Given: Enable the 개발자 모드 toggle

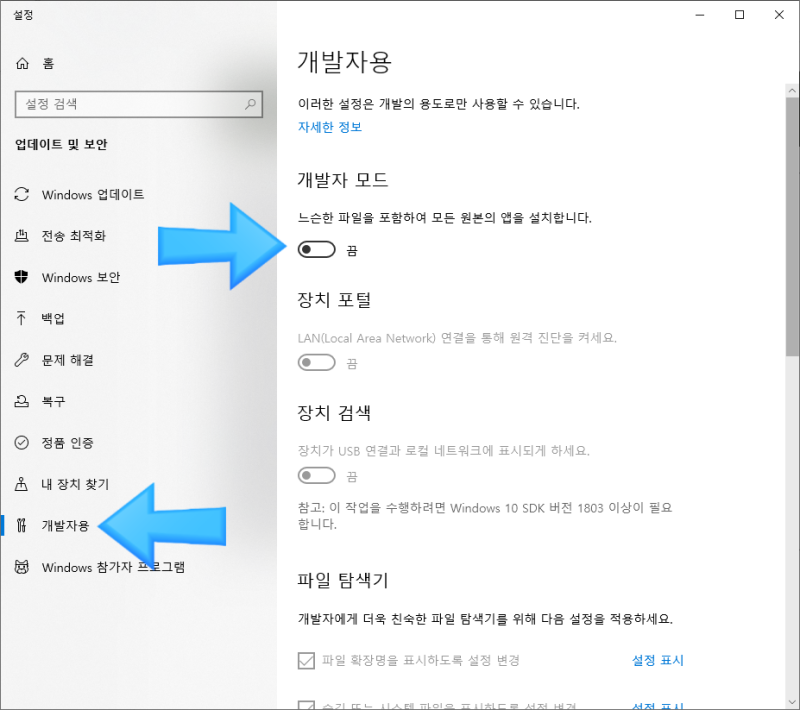Looking at the screenshot, I should [317, 249].
